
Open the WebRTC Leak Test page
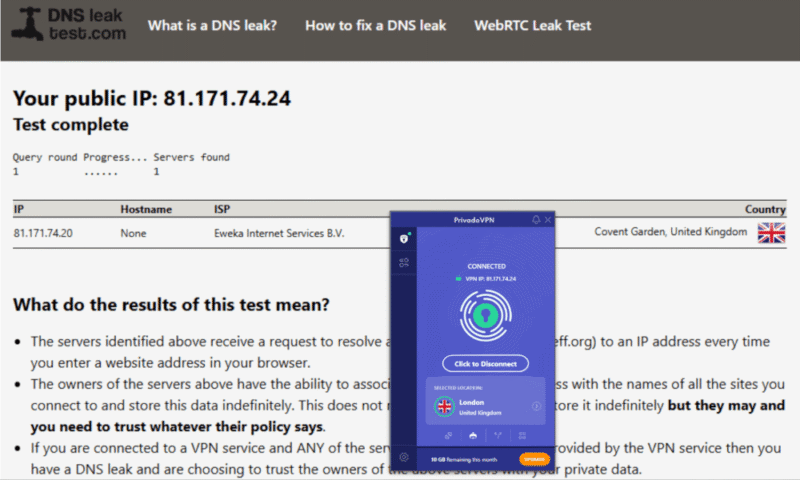tap(533, 26)
